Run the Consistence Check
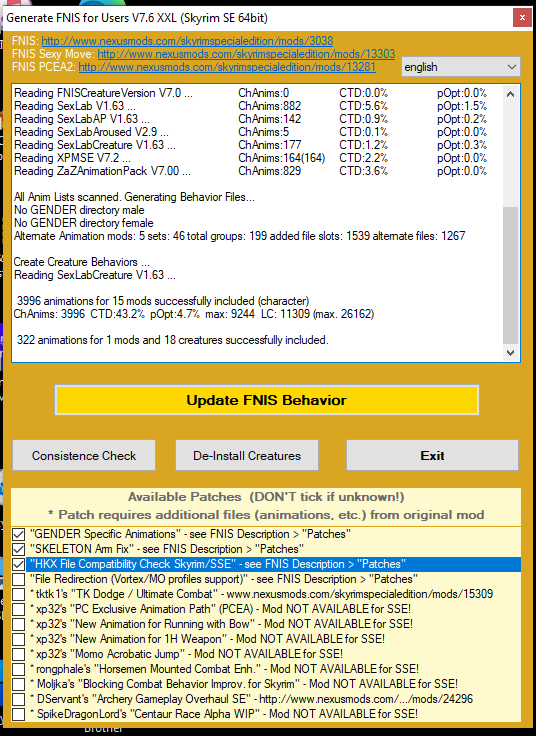This screenshot has height=736, width=536. tap(84, 455)
